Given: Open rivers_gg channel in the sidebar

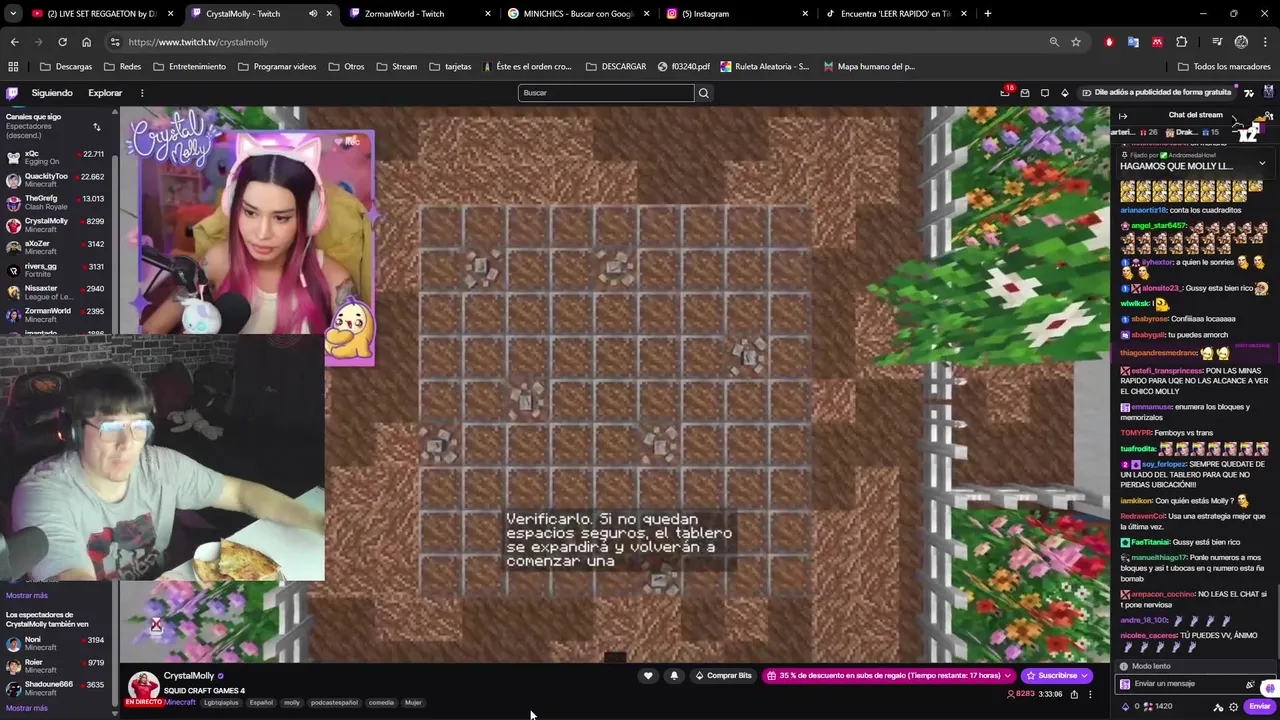Looking at the screenshot, I should pos(55,270).
